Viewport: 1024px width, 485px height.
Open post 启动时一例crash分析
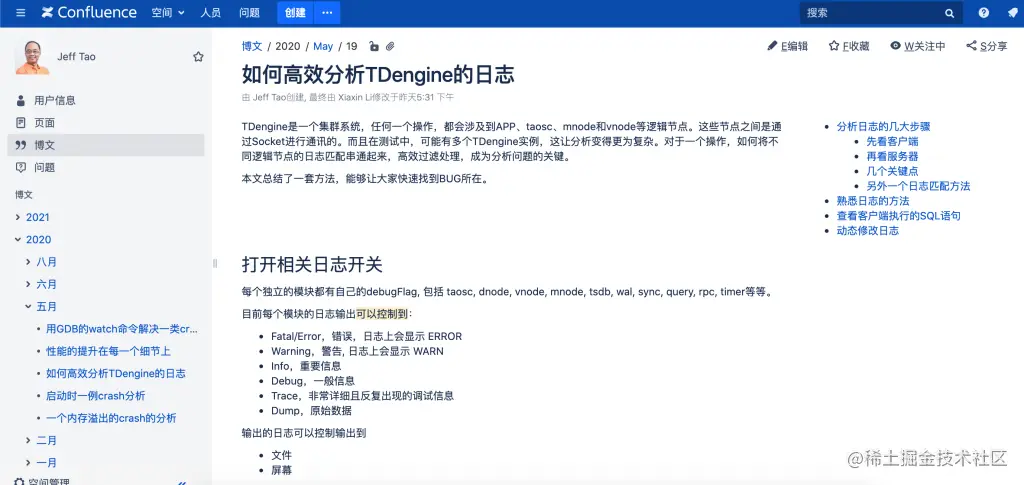(95, 396)
